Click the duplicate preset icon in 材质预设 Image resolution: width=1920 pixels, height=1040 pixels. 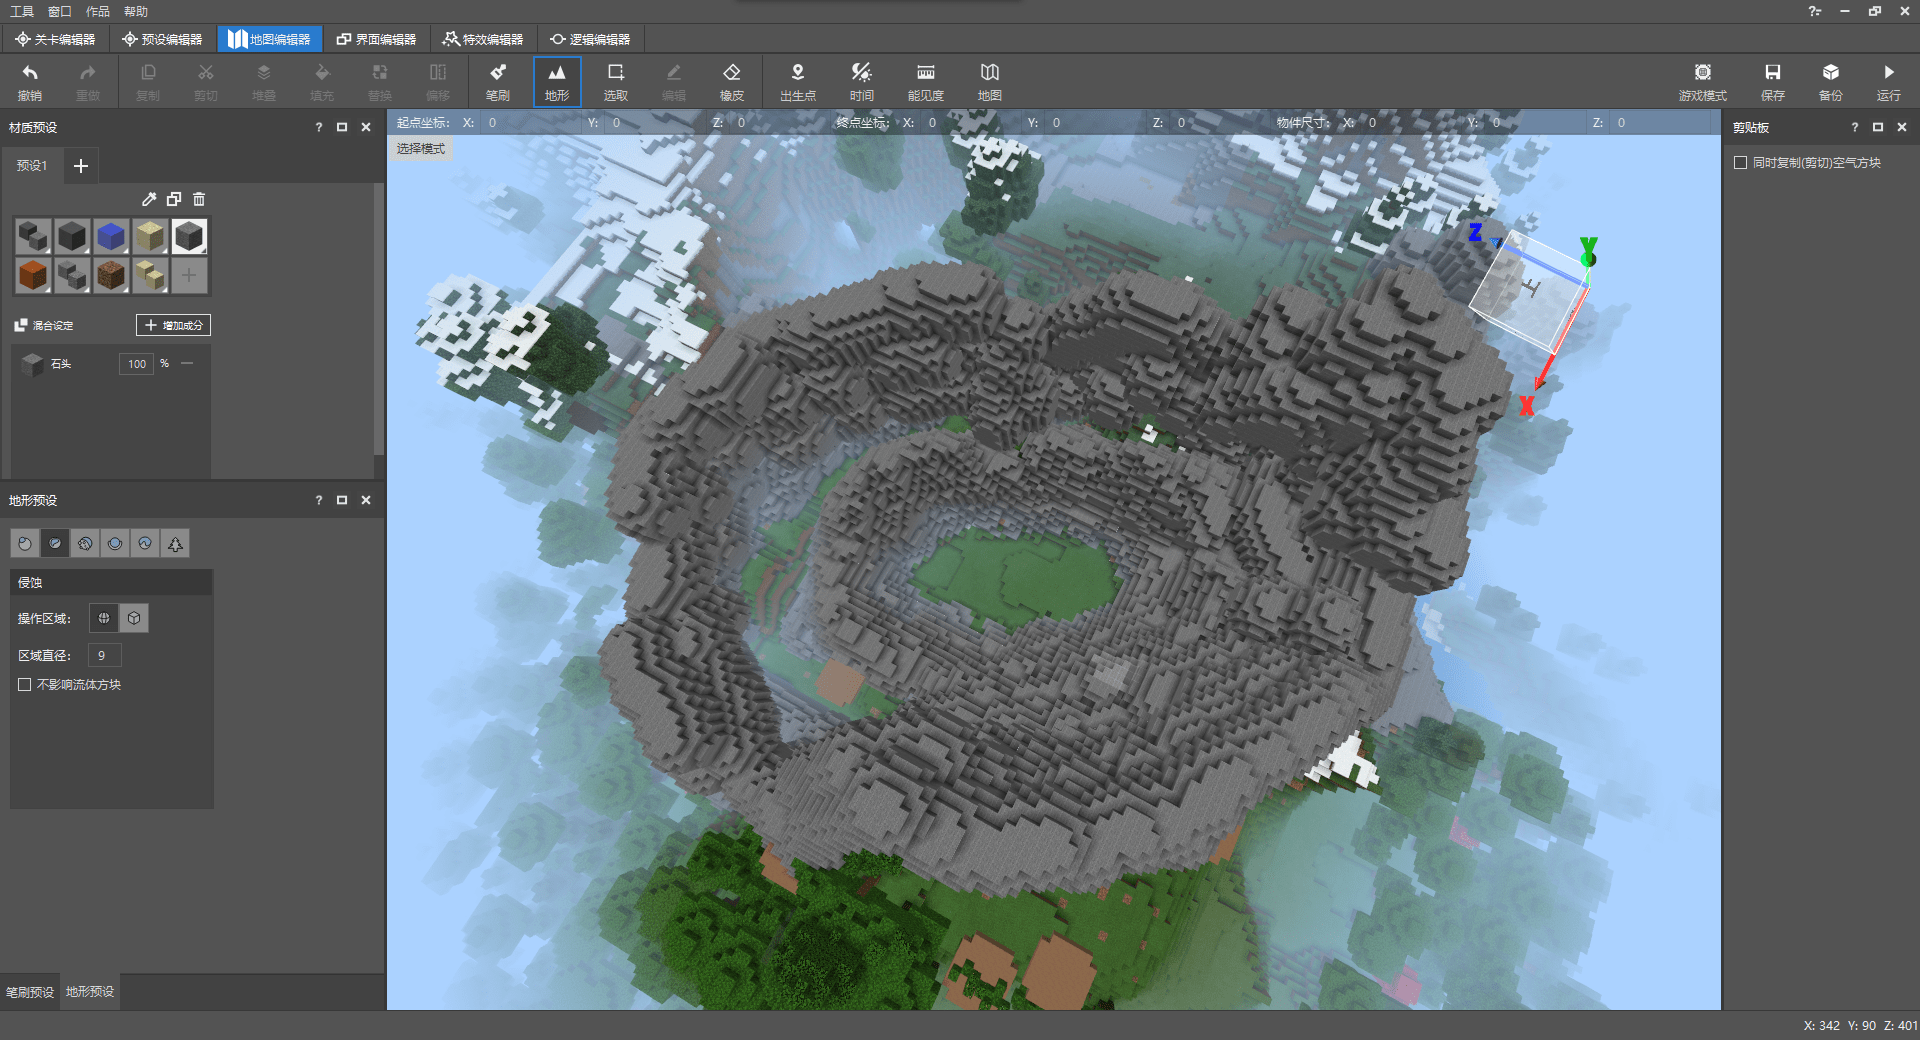(174, 199)
